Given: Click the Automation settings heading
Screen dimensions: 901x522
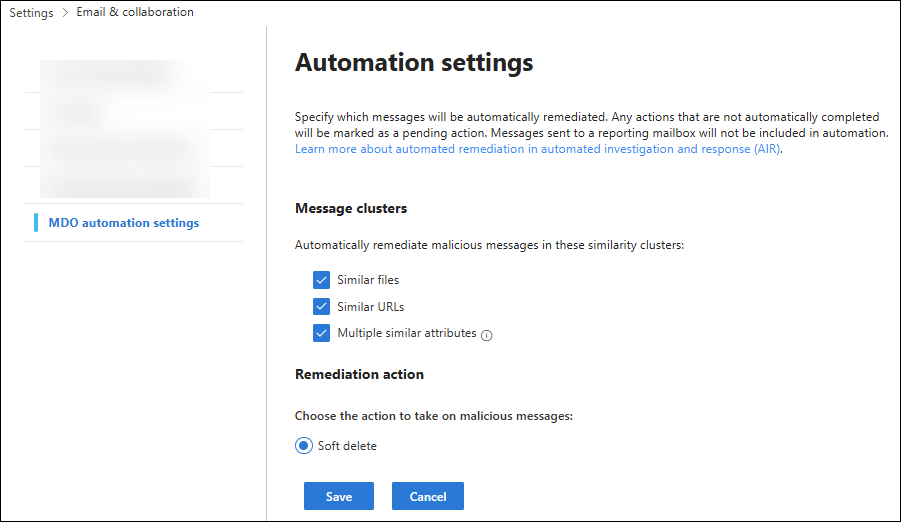Looking at the screenshot, I should 414,62.
